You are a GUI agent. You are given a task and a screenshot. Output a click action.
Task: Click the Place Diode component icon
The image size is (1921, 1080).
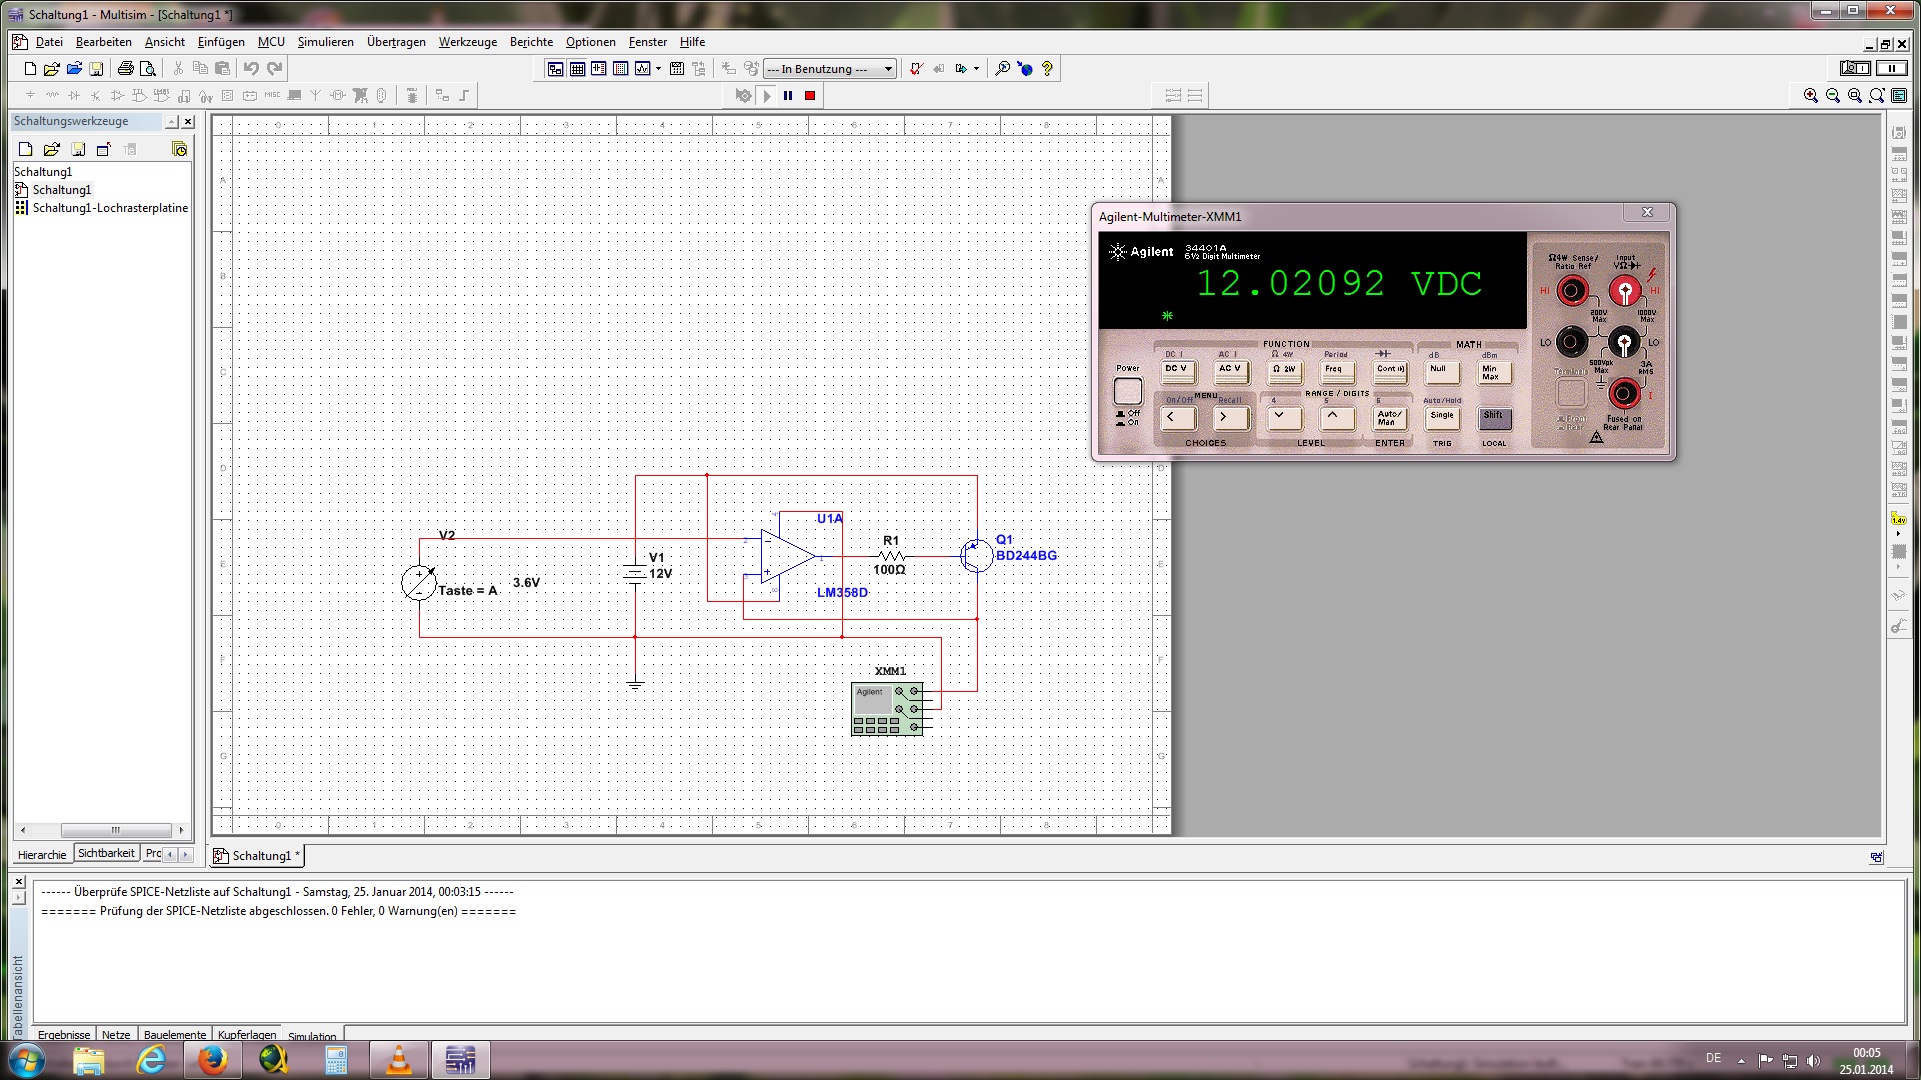[74, 96]
